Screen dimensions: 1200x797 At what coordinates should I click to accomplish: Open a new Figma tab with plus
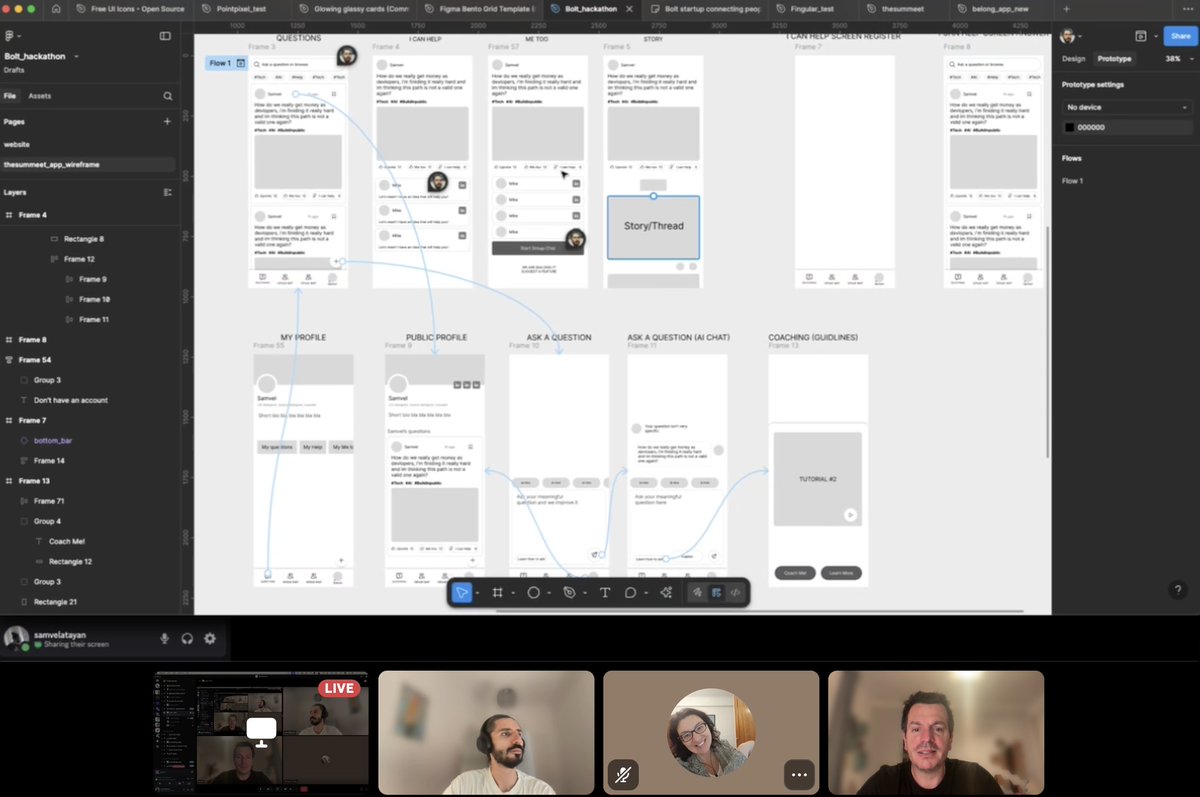click(1066, 8)
